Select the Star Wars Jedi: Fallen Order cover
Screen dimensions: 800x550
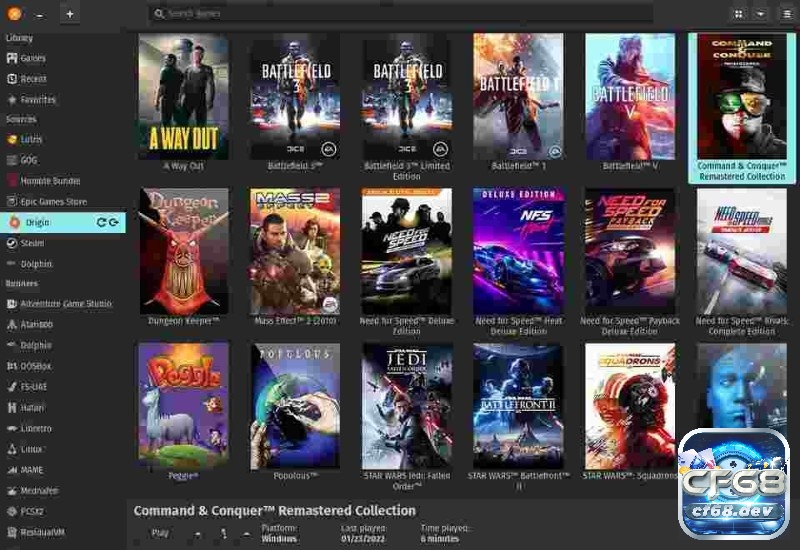tap(407, 406)
